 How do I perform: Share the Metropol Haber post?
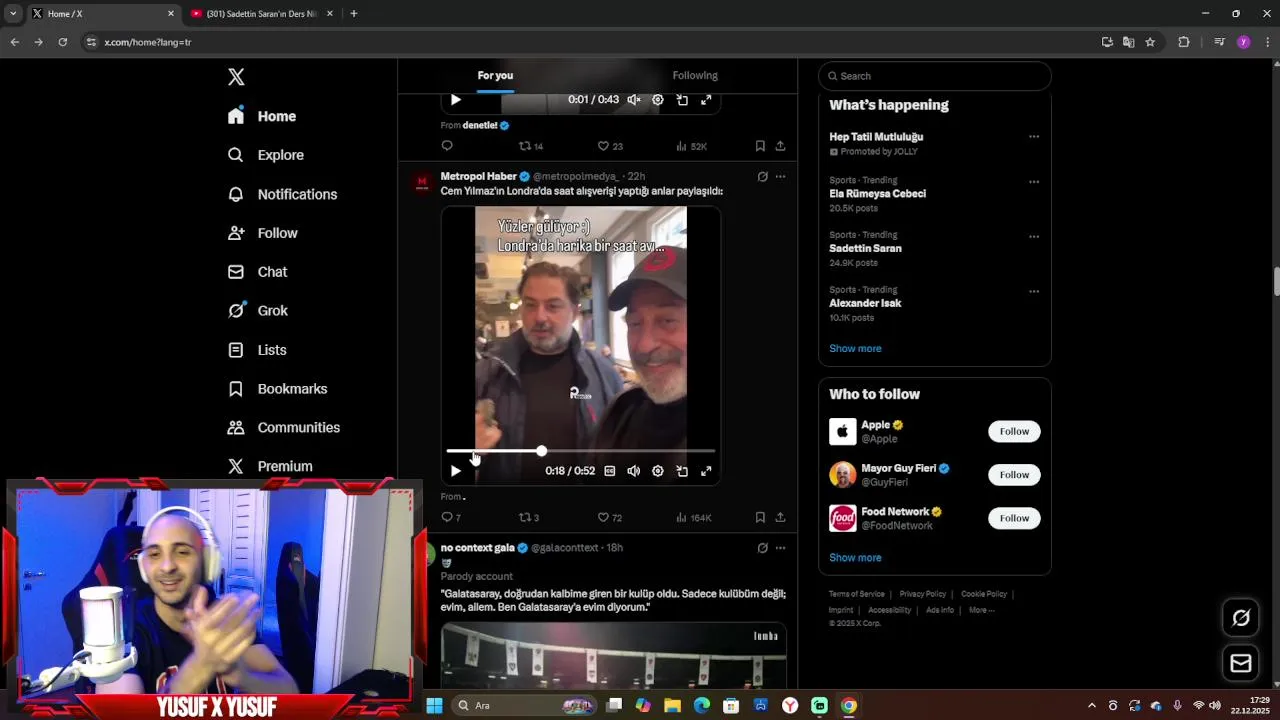point(780,517)
